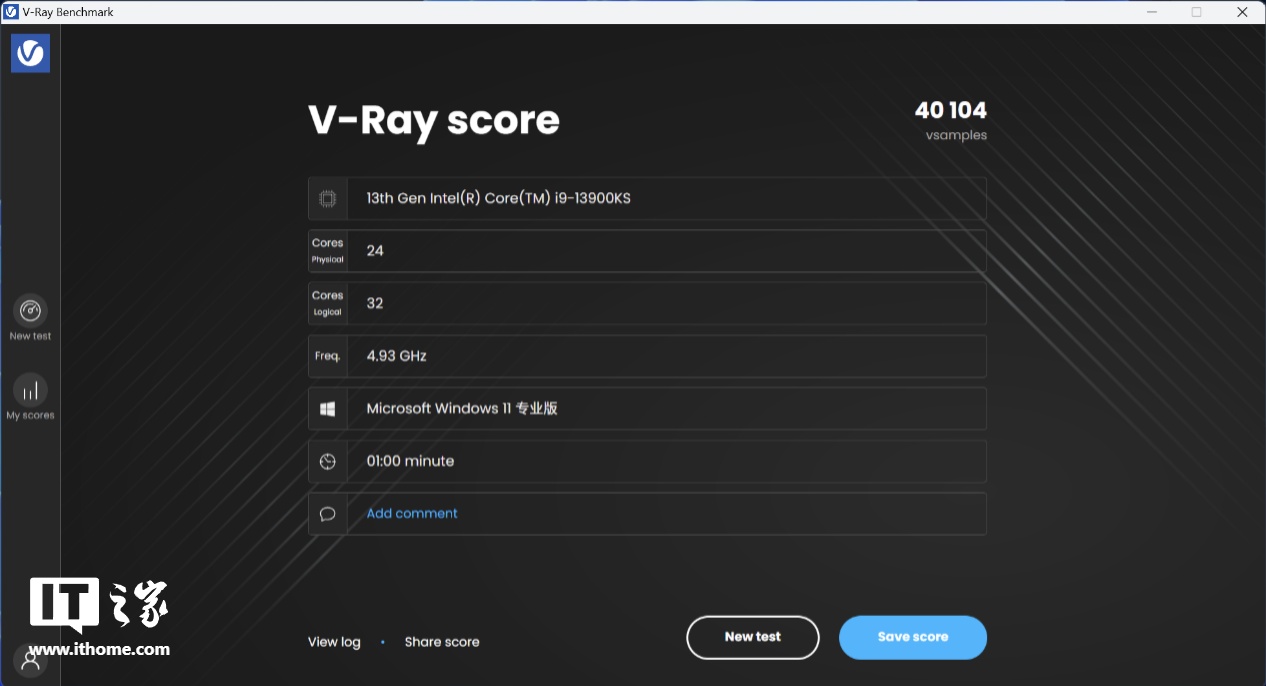Click the Cores Logical label
The image size is (1266, 686).
tap(327, 303)
